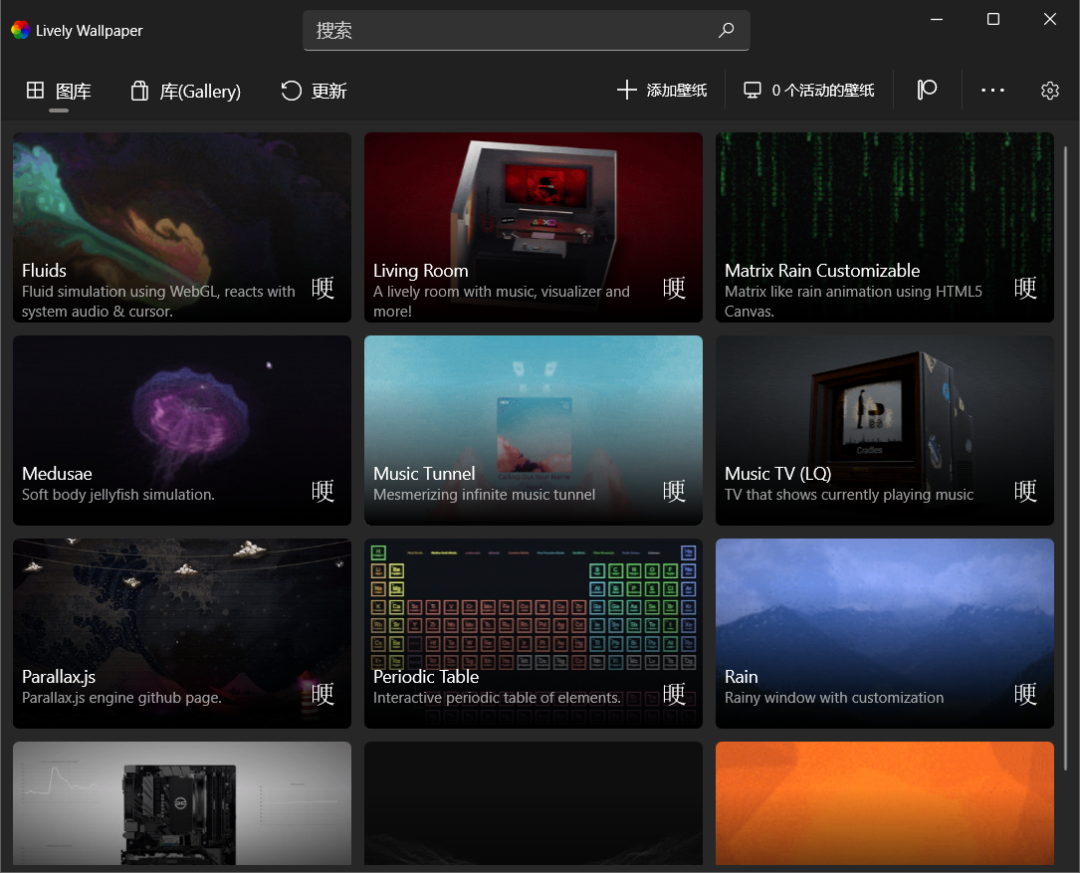Open options glyph on Medusae card
Viewport: 1080px width, 873px height.
(x=322, y=491)
